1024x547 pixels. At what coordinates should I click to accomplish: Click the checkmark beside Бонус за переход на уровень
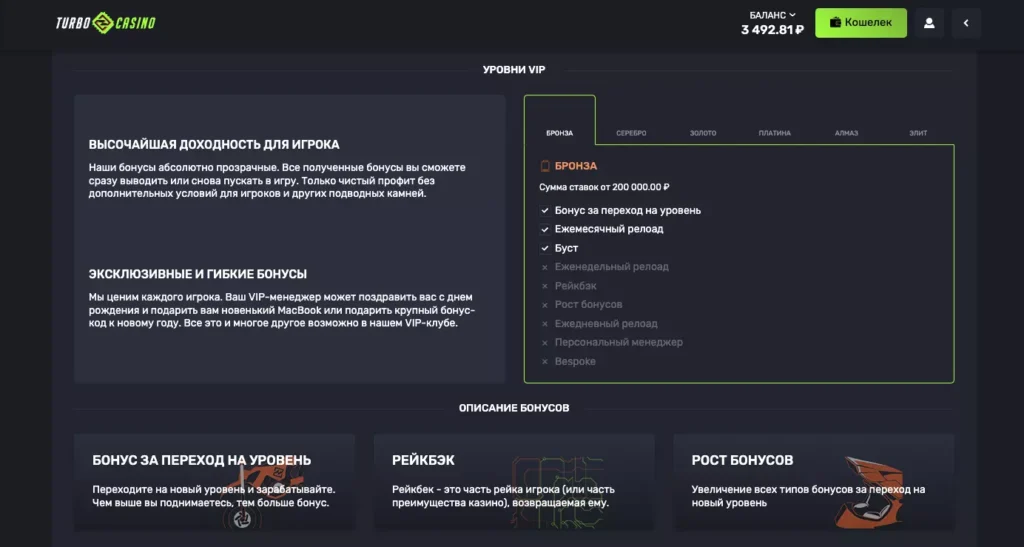pyautogui.click(x=545, y=211)
